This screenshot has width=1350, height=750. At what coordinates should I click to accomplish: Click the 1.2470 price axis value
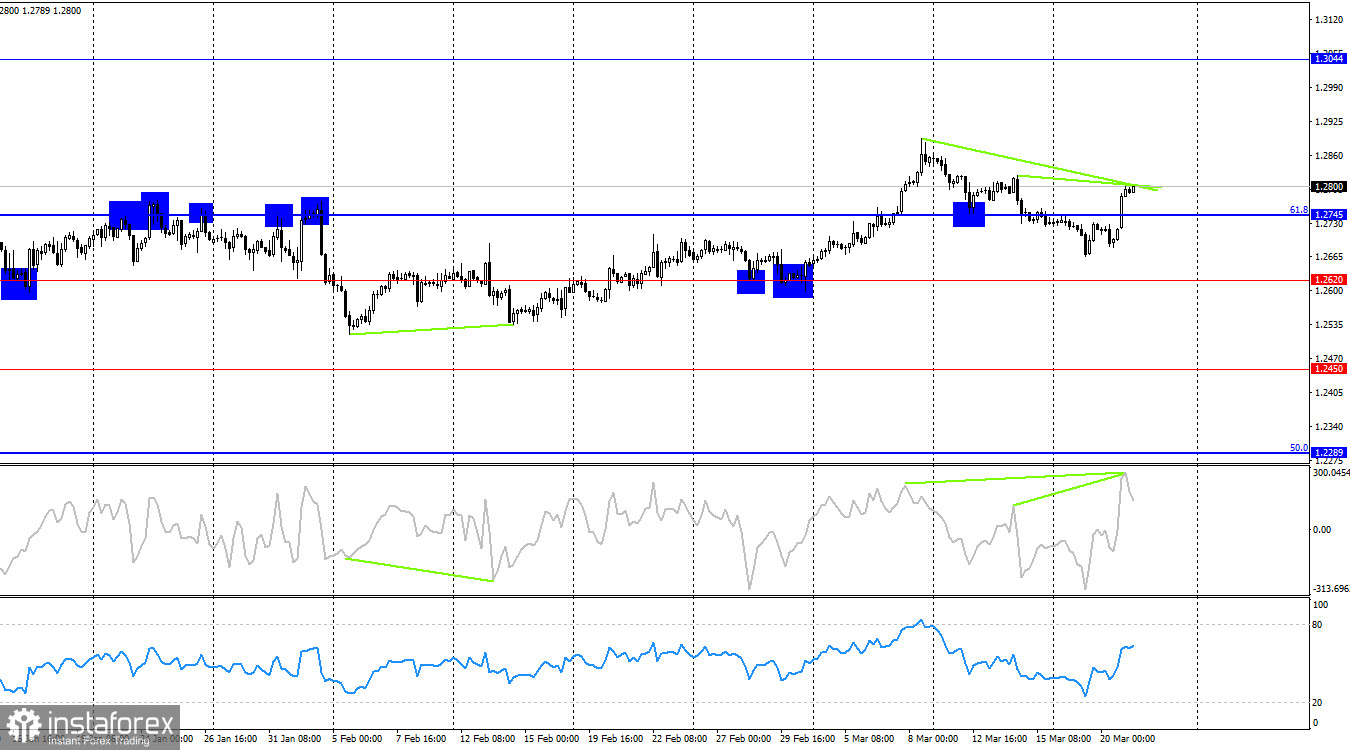pyautogui.click(x=1330, y=359)
